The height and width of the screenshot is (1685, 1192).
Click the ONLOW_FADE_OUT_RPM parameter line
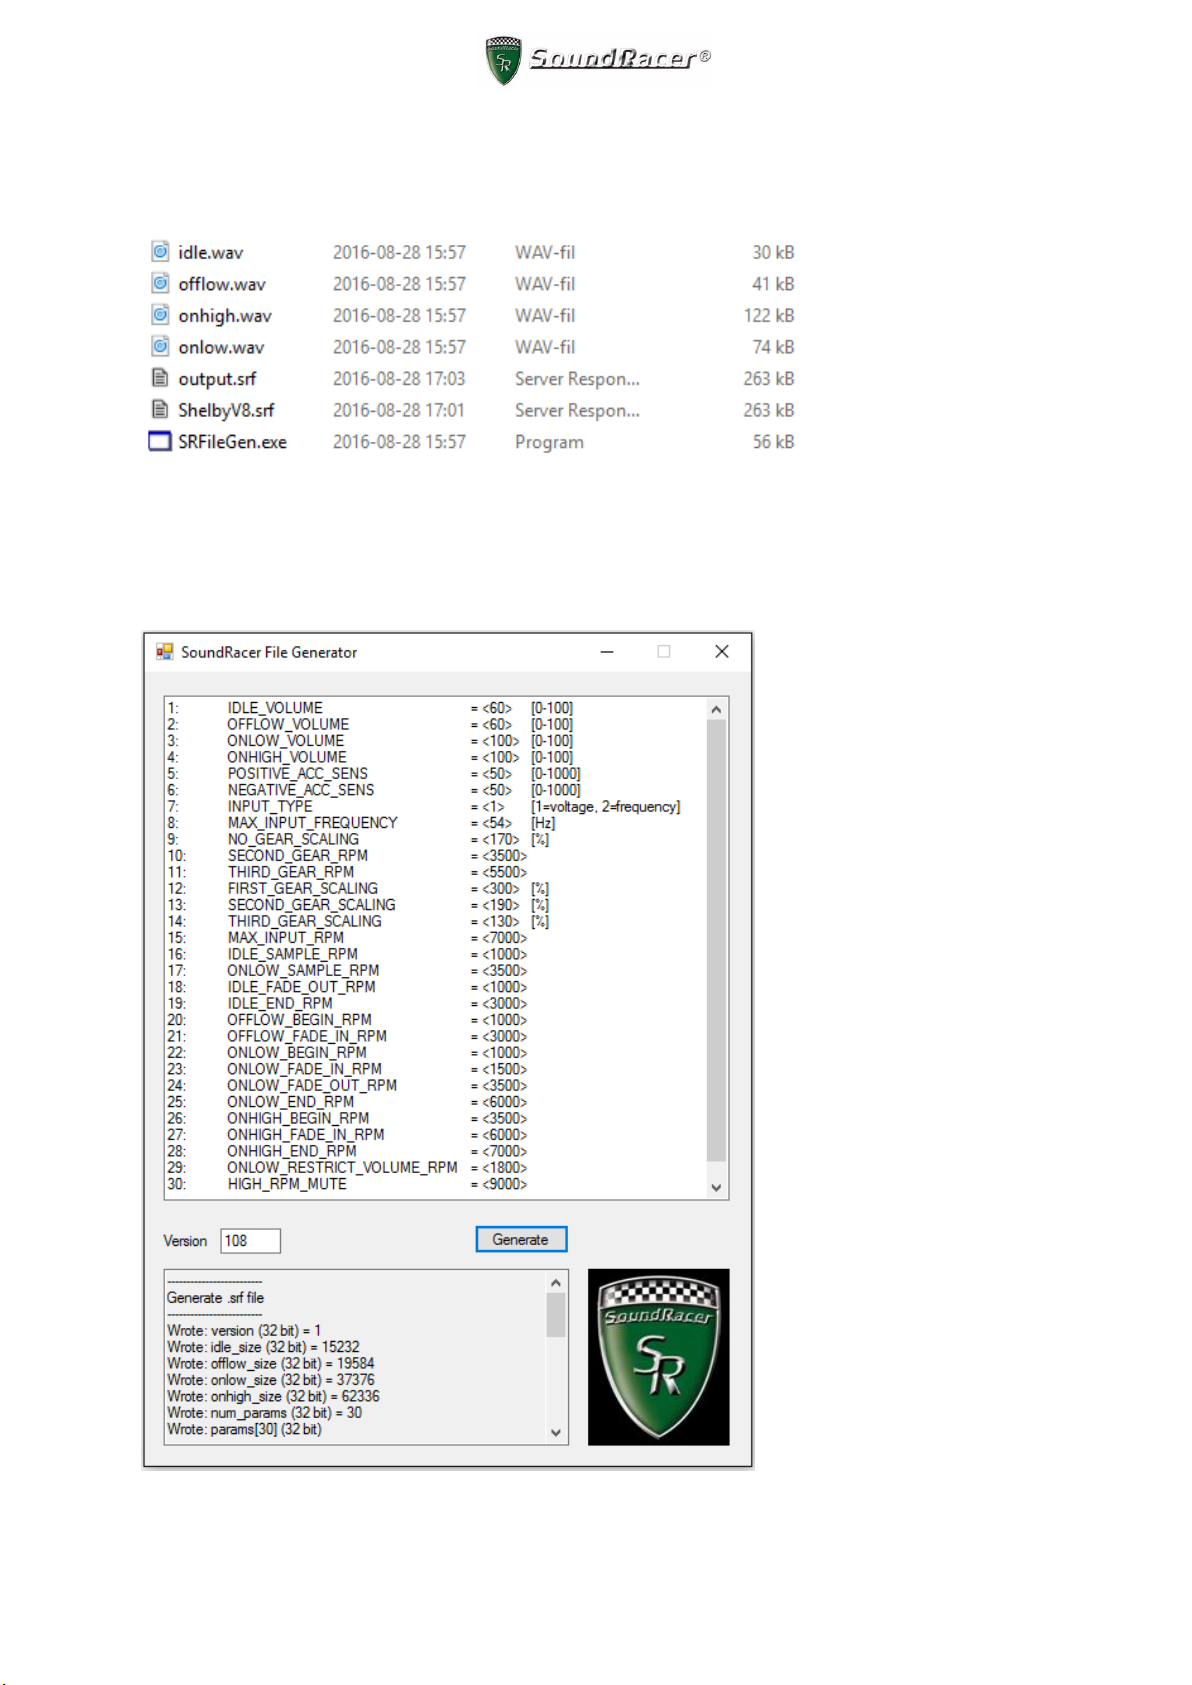point(347,1085)
